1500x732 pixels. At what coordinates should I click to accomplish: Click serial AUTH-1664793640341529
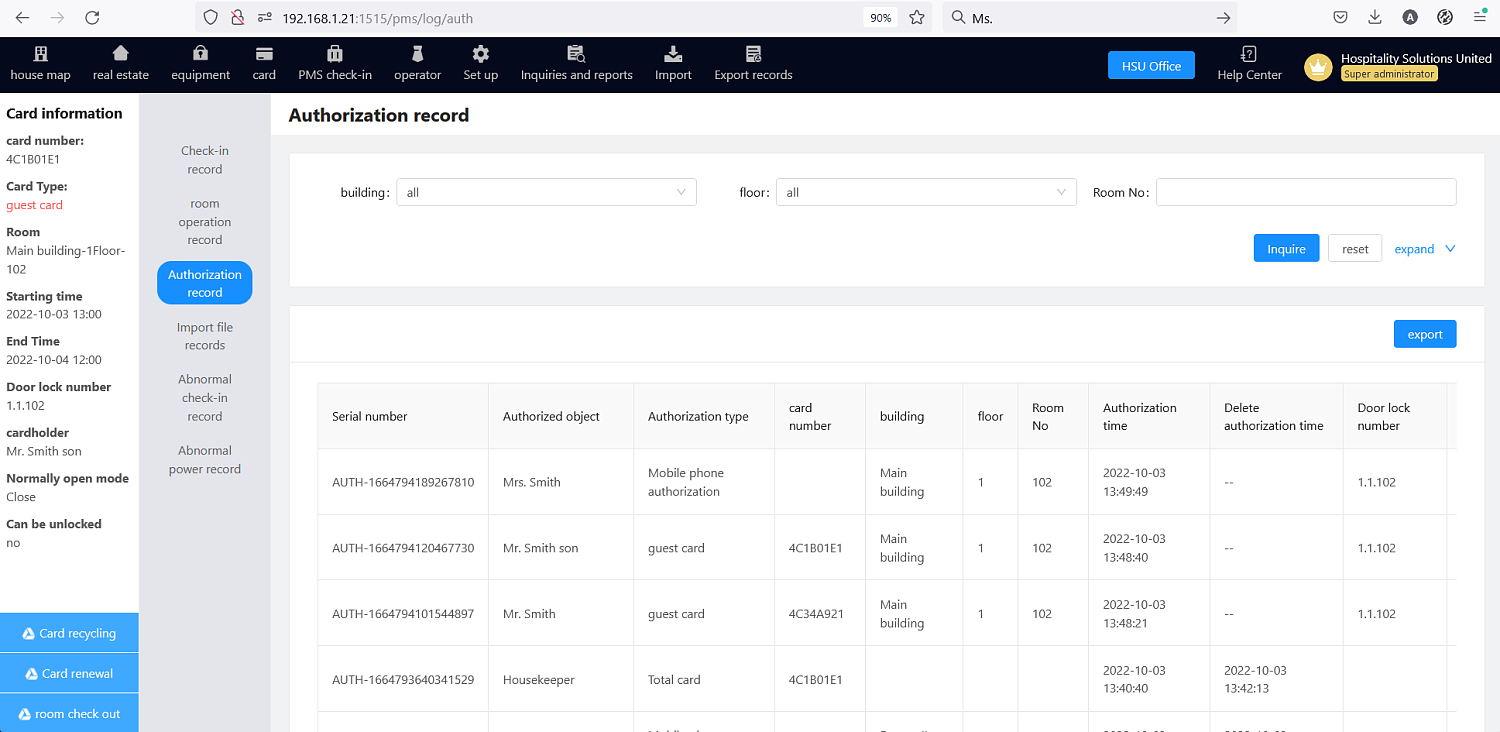(x=403, y=680)
